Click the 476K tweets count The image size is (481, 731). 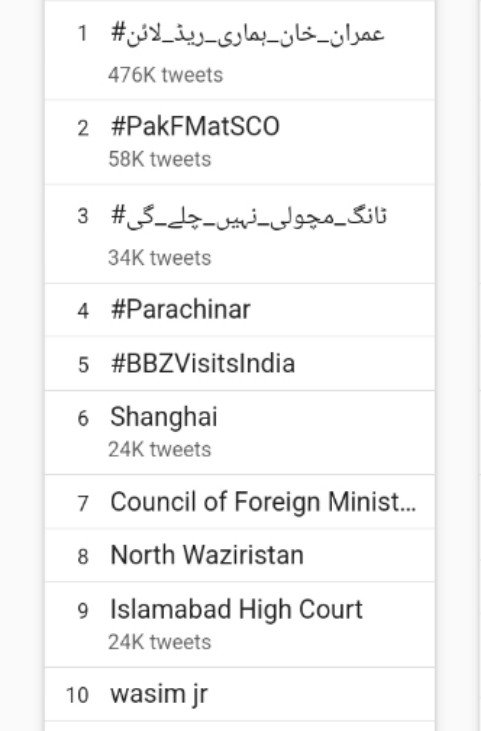point(165,75)
